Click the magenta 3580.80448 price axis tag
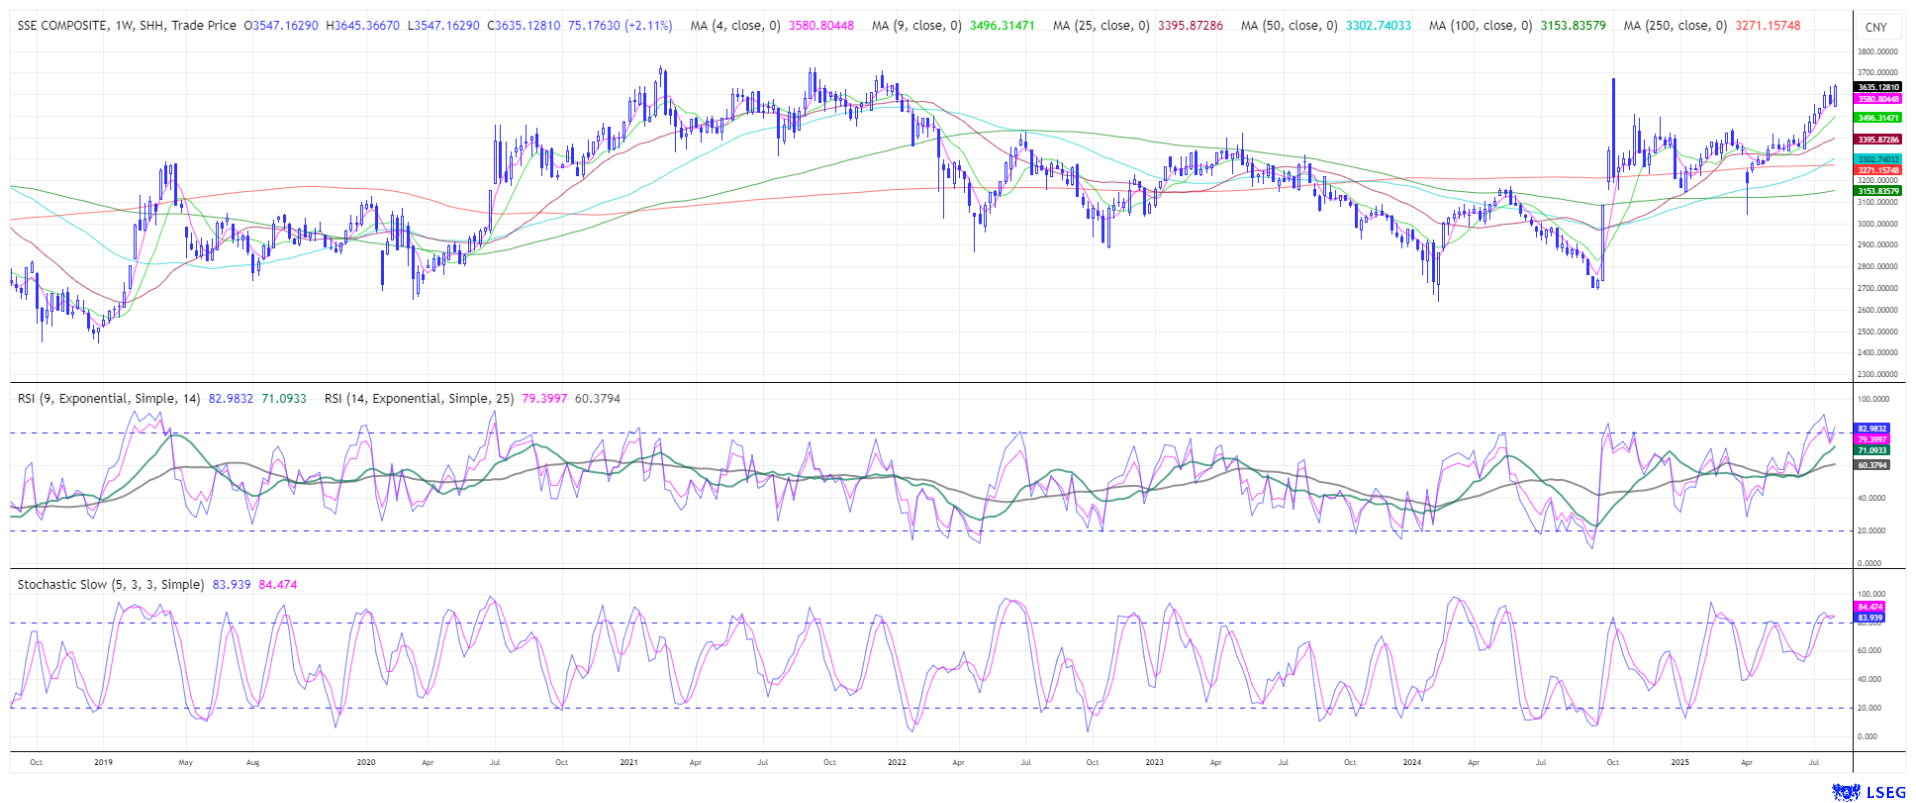 tap(1877, 99)
